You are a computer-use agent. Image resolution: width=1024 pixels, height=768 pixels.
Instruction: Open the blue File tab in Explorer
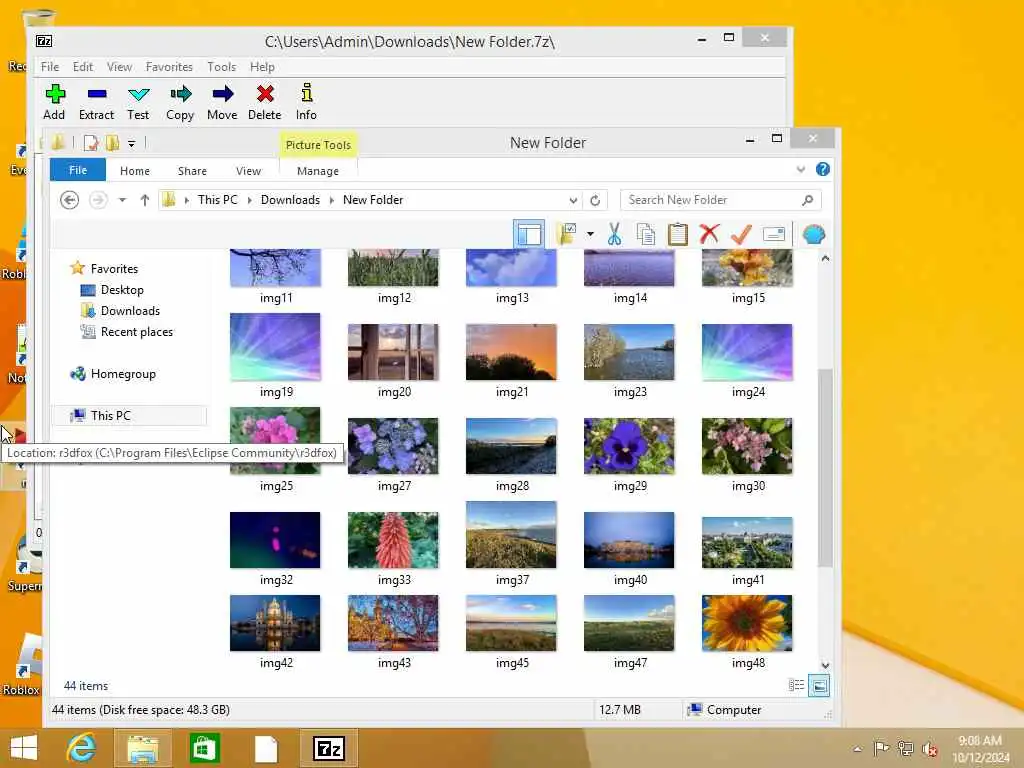(78, 170)
